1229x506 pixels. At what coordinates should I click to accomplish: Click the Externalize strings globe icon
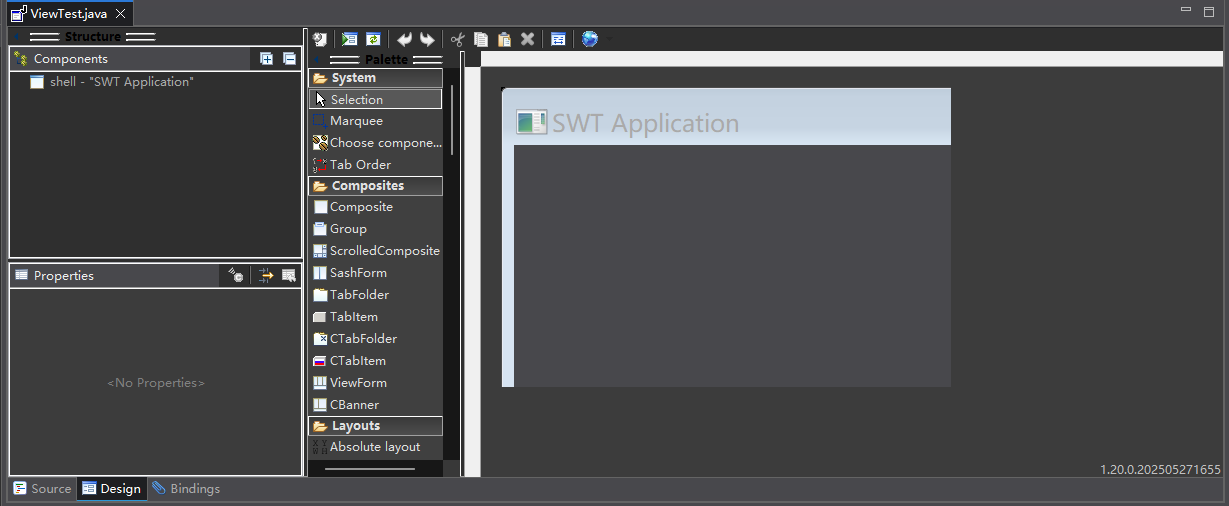590,39
